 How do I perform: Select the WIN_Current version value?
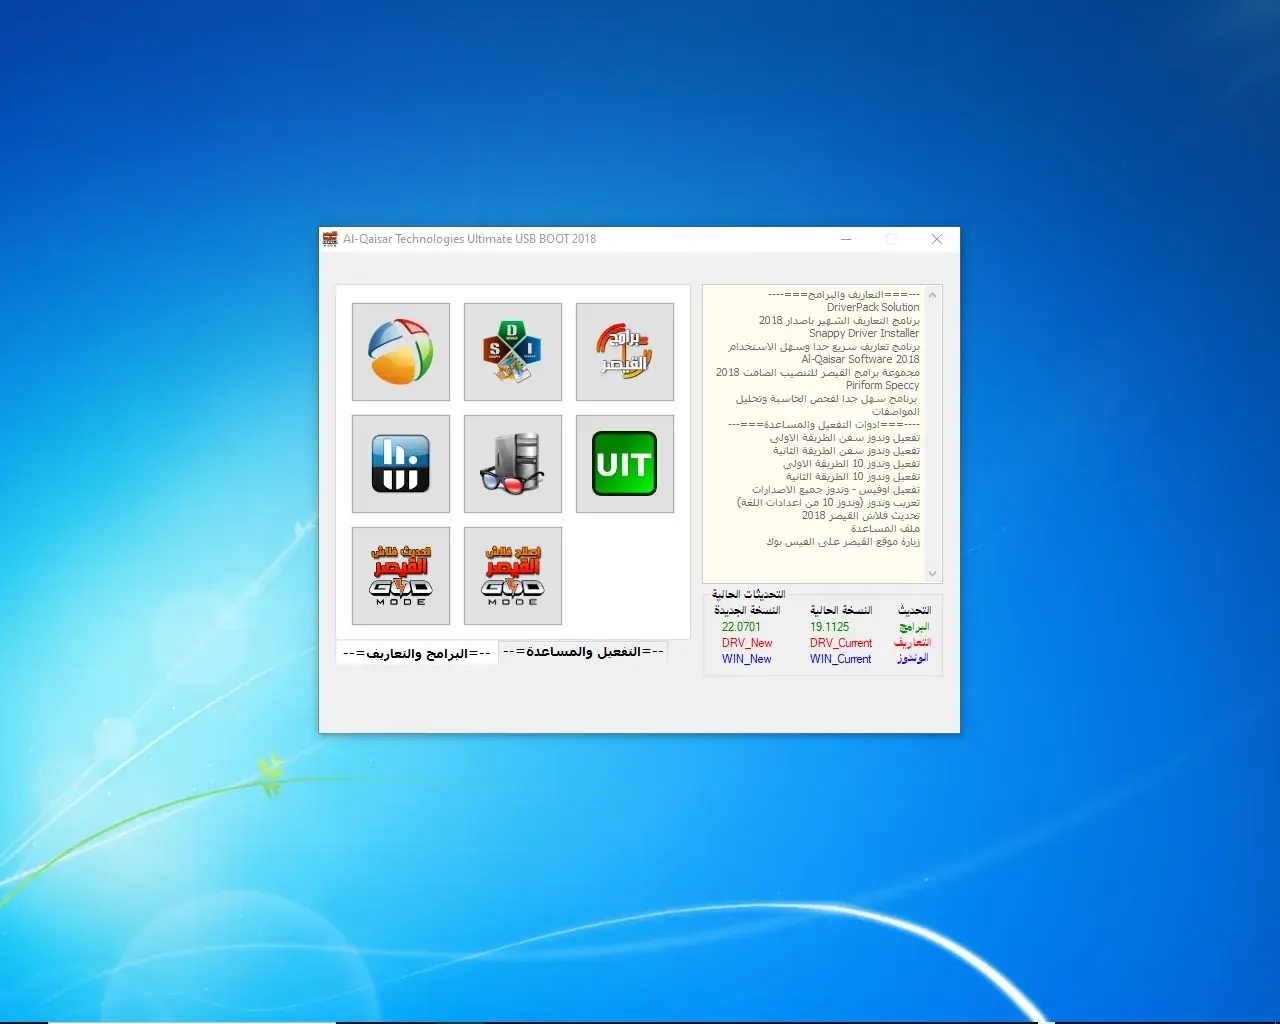click(x=841, y=659)
